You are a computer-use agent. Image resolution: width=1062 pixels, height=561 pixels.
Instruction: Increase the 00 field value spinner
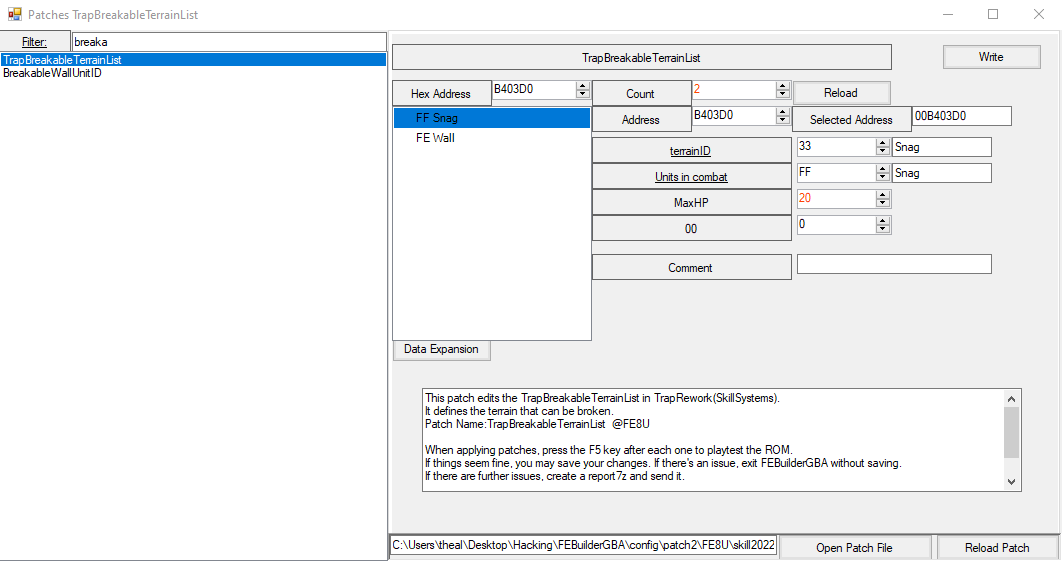tap(882, 220)
